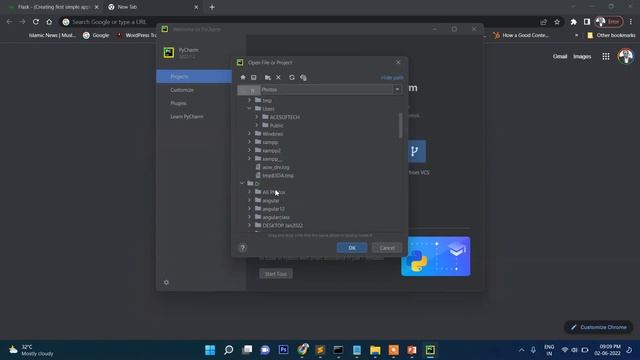640x360 pixels.
Task: Open File Explorer from the taskbar
Action: 375,350
